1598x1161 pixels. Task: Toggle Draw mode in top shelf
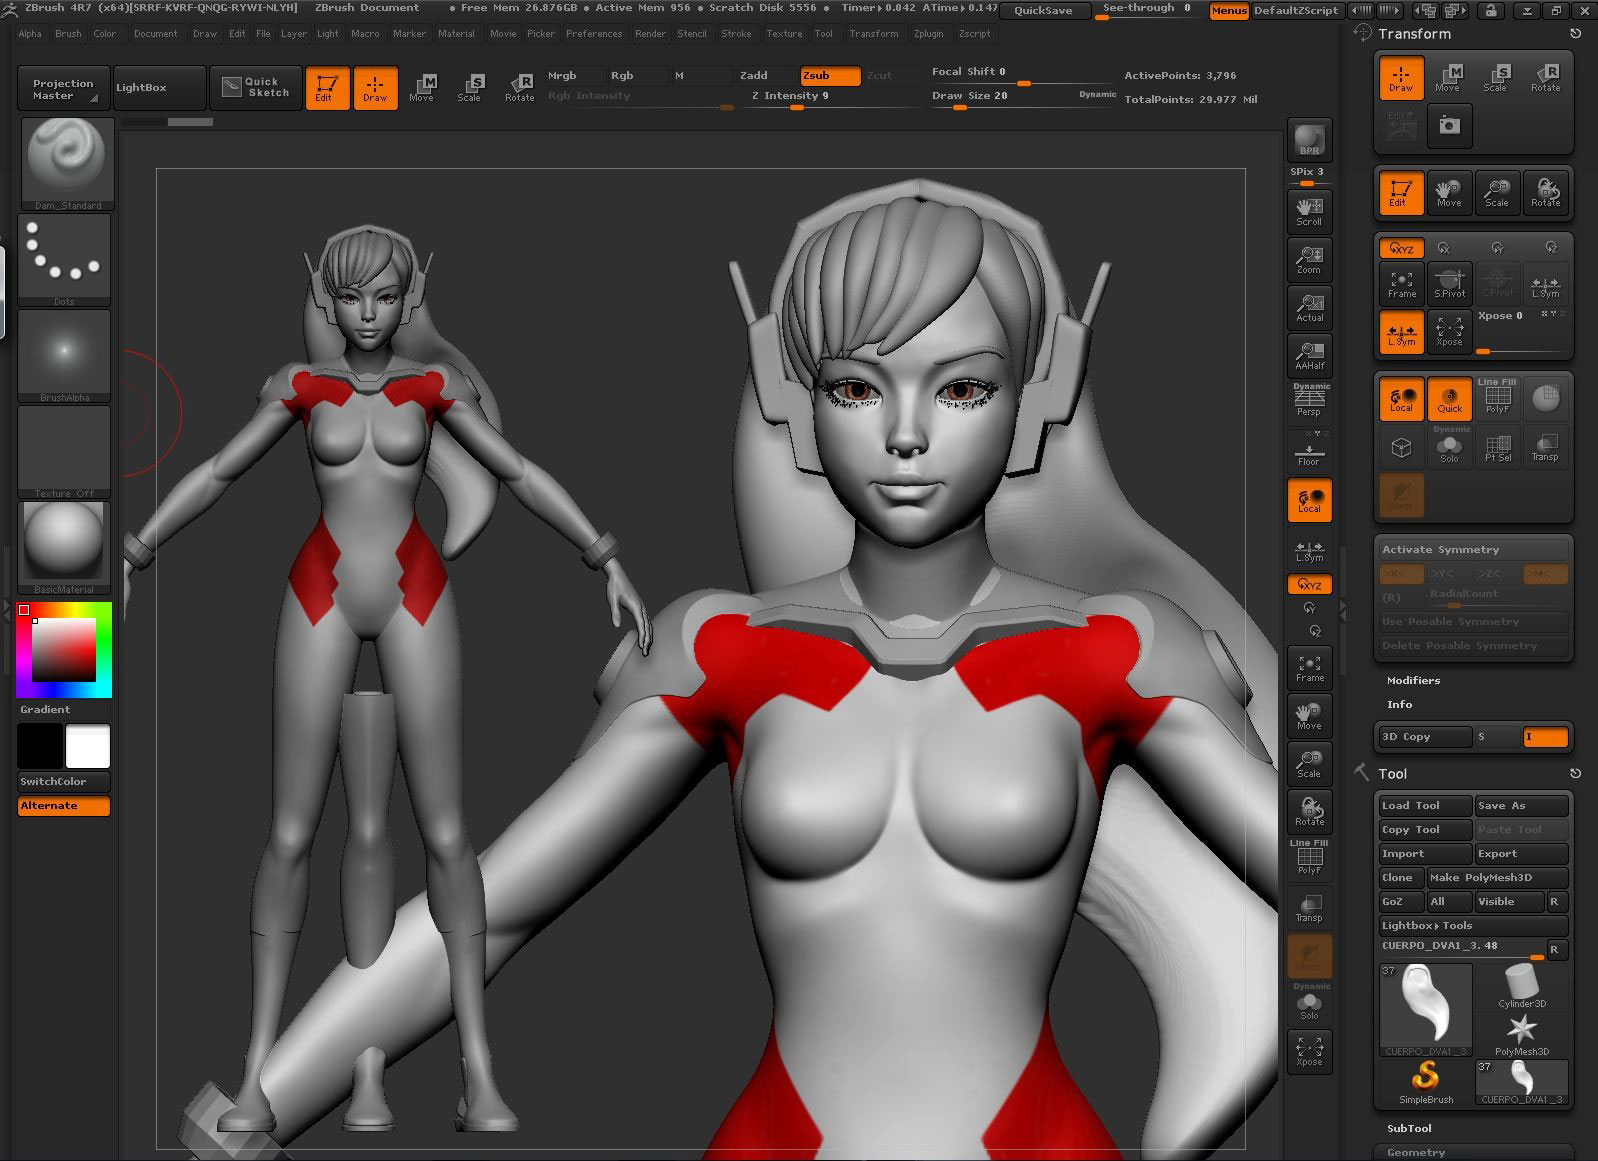coord(375,87)
